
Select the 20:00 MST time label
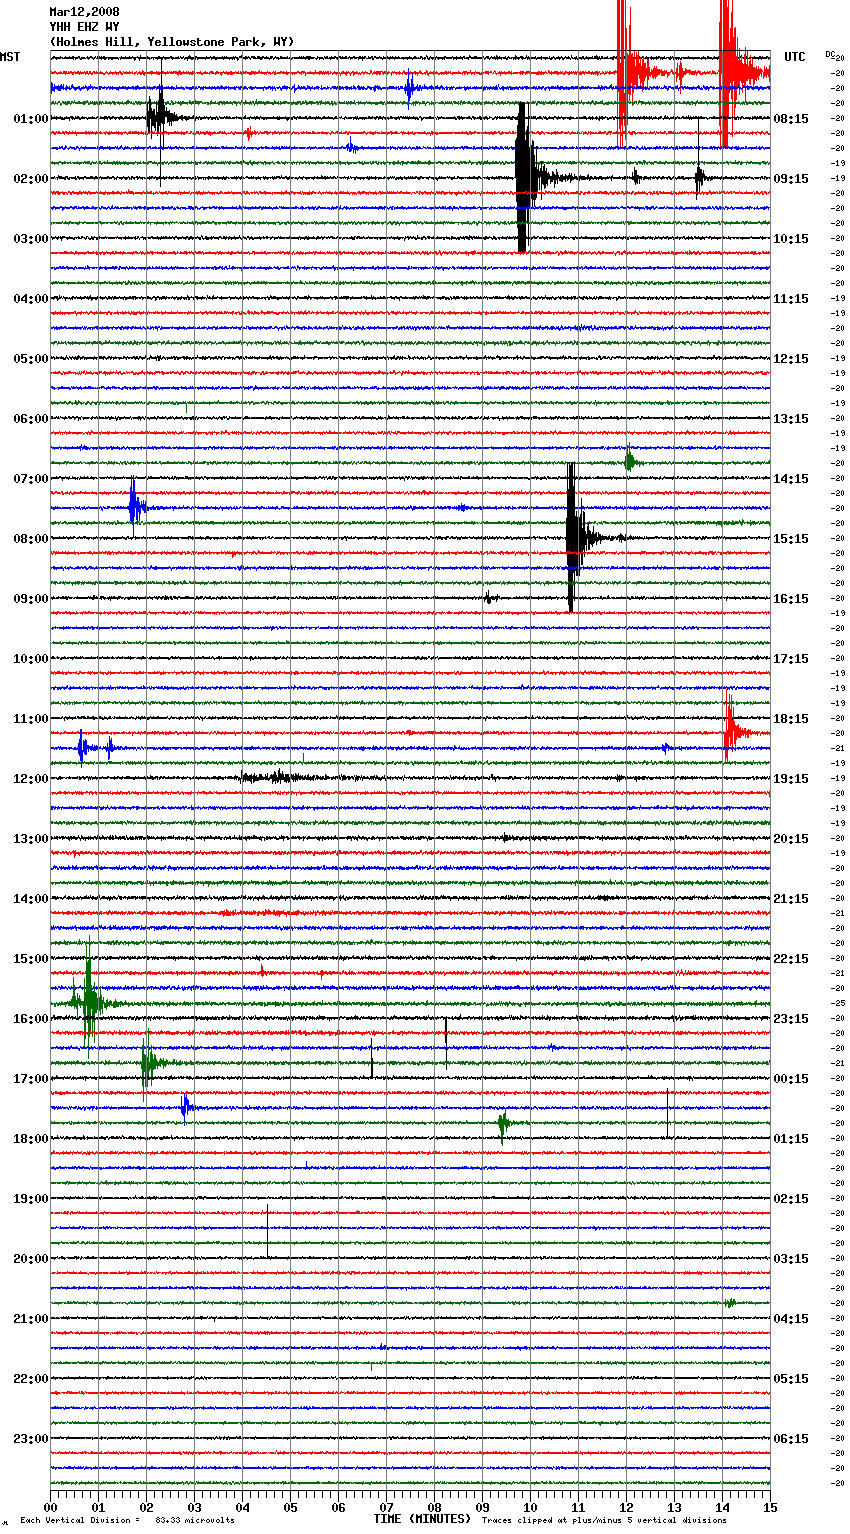click(31, 1259)
